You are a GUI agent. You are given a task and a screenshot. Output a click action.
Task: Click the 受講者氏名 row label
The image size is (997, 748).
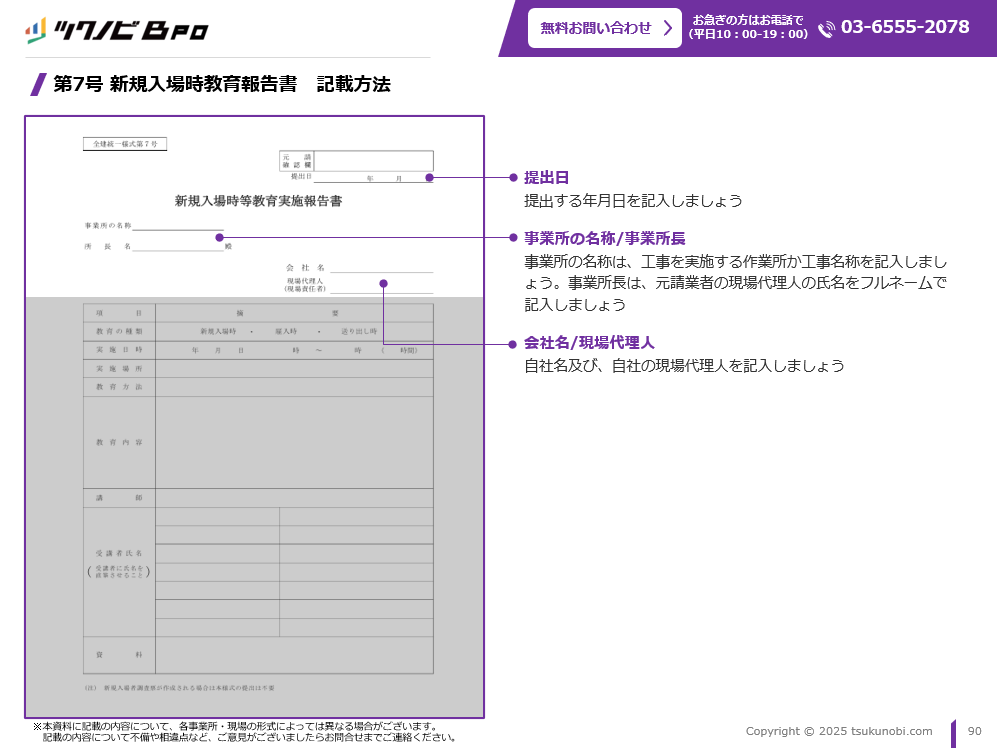click(120, 553)
